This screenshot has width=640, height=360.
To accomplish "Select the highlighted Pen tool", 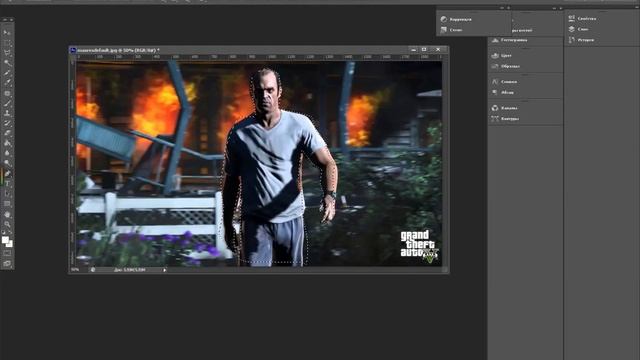I will pyautogui.click(x=7, y=173).
